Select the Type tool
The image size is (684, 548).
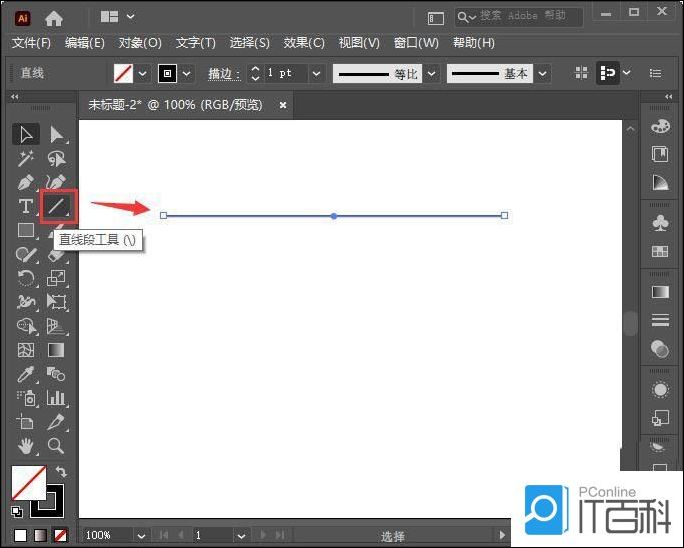[x=26, y=206]
